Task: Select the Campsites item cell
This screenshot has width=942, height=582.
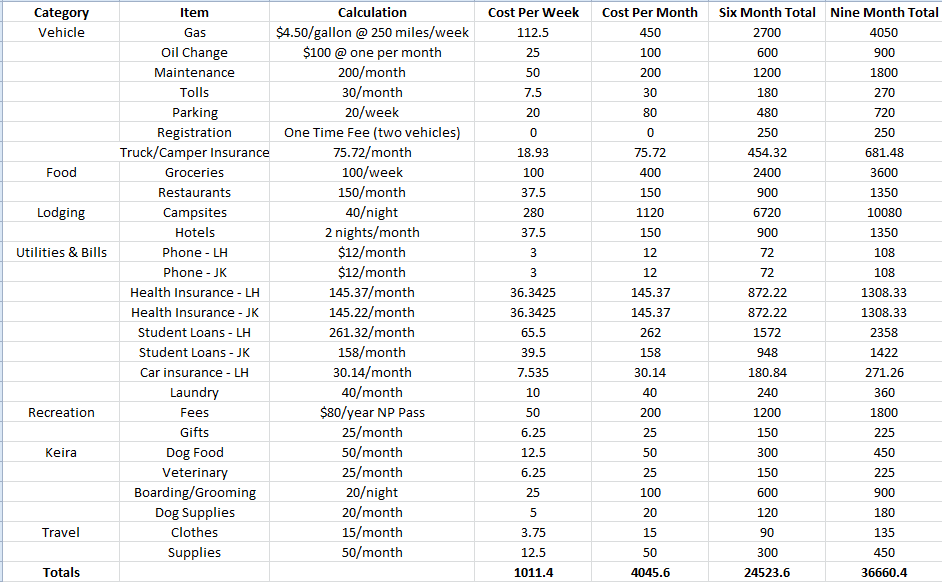Action: (x=194, y=213)
